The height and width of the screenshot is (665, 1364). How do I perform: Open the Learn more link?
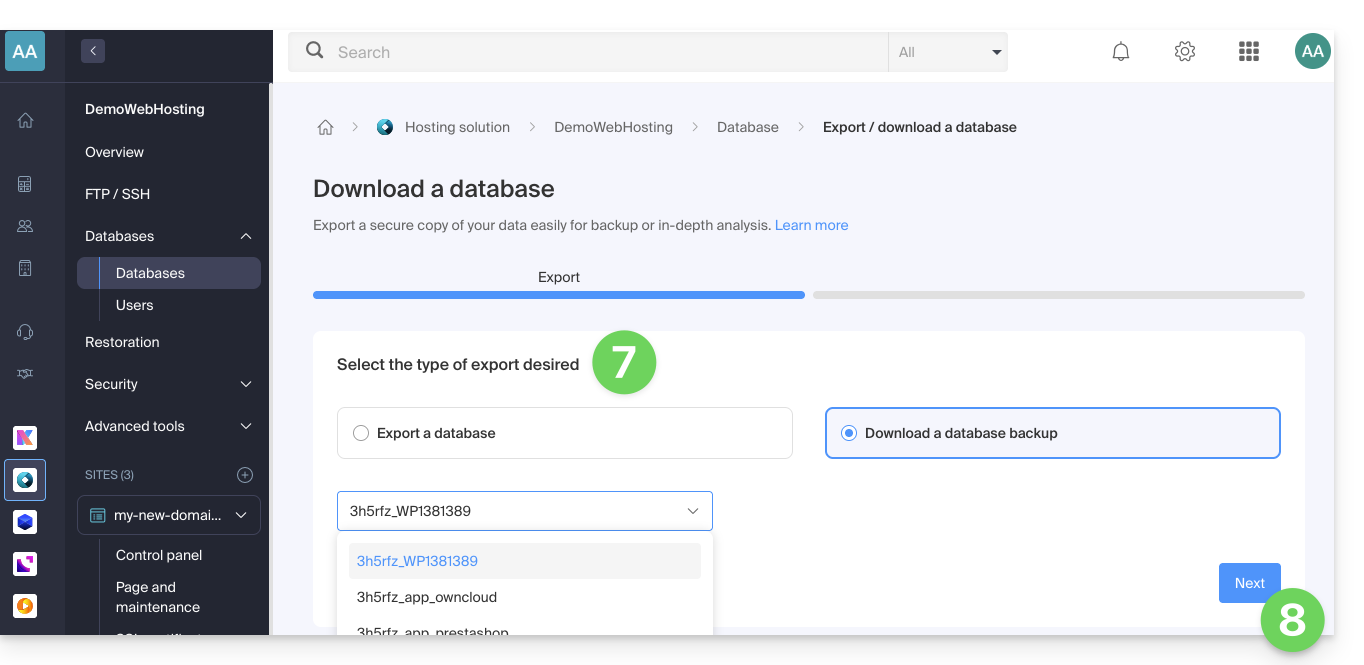click(811, 225)
